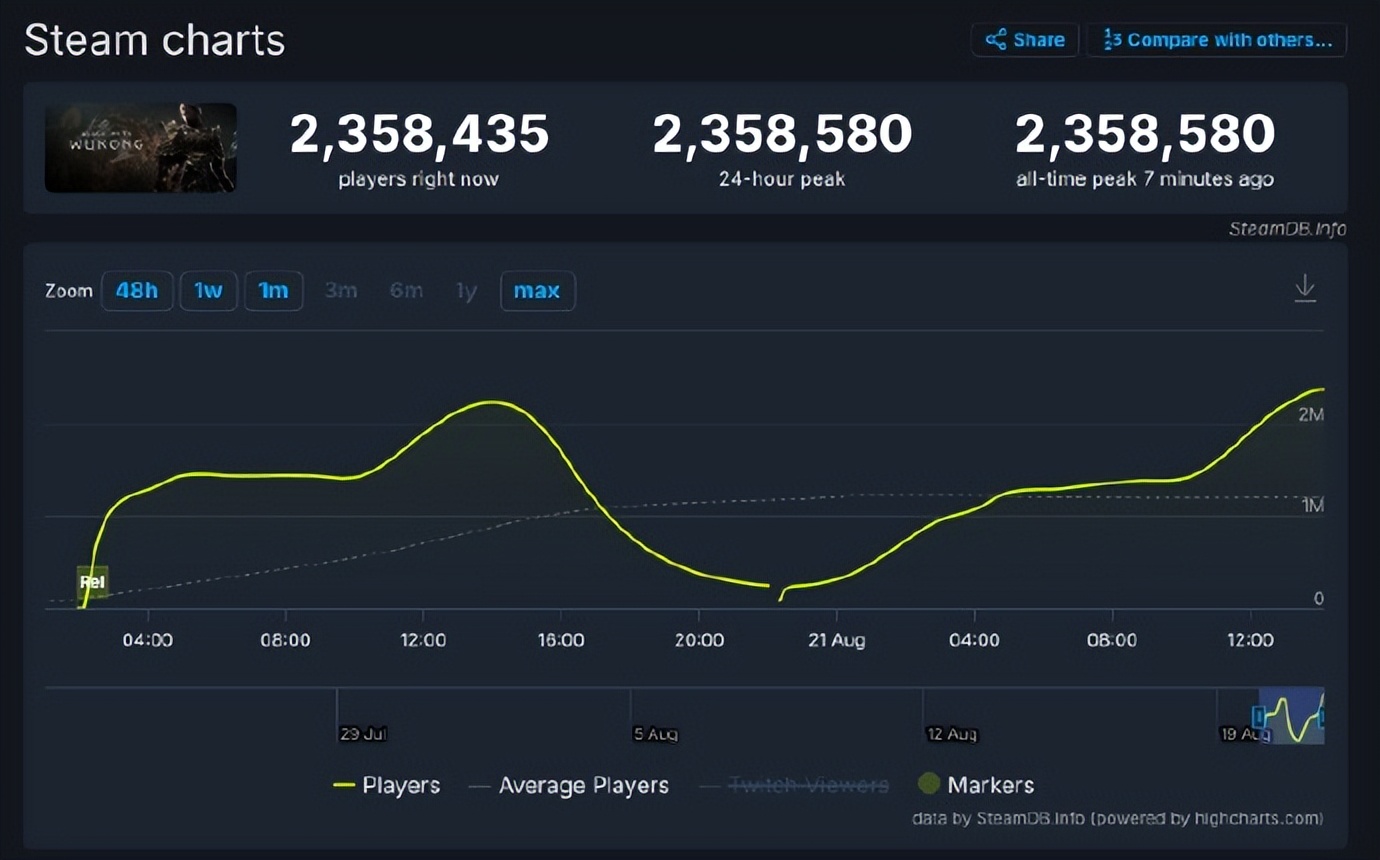Click the 16:00 x-axis label

[x=561, y=640]
